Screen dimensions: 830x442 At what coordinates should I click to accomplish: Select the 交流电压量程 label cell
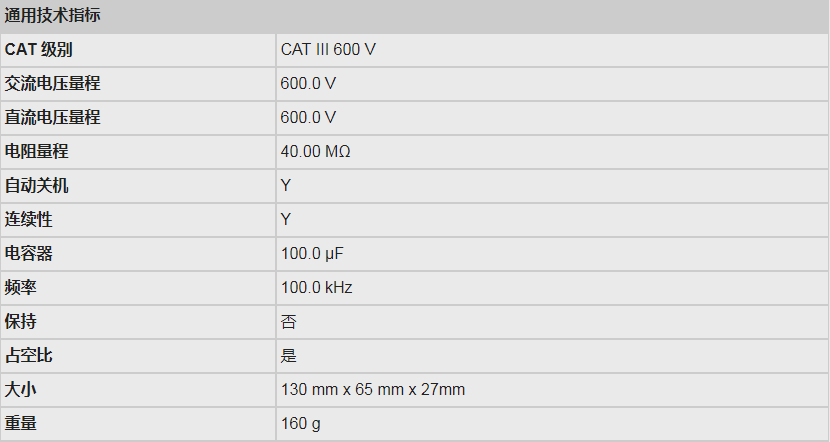point(53,84)
